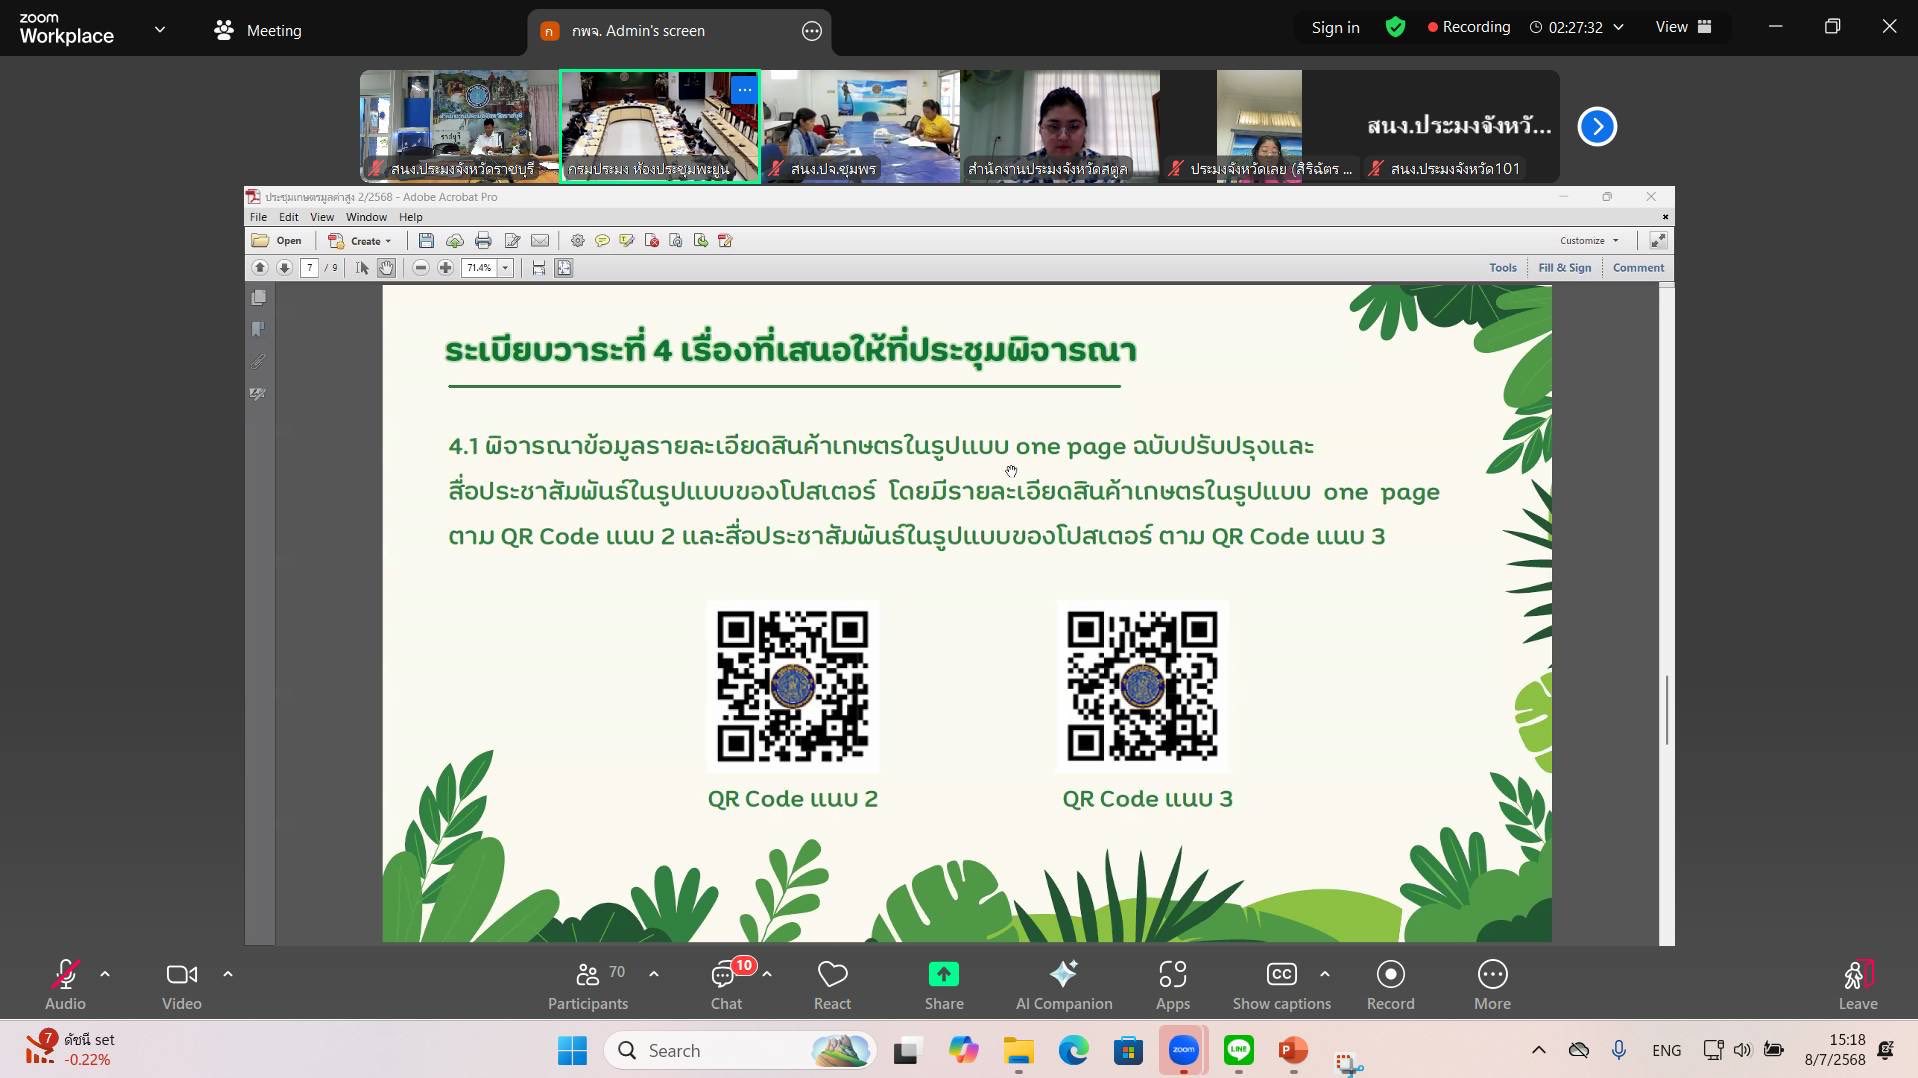The height and width of the screenshot is (1078, 1918).
Task: Click the Fit width scrolling icon
Action: [539, 268]
